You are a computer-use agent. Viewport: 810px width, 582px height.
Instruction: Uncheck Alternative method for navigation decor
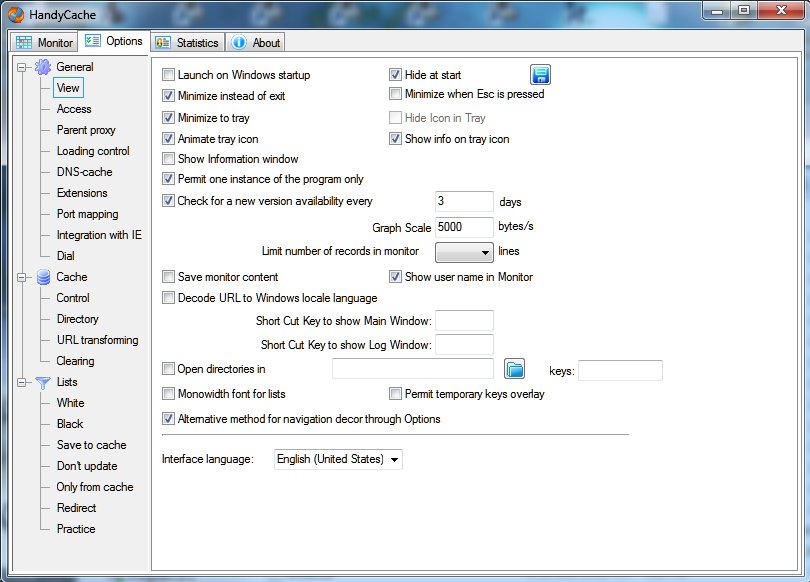(x=168, y=419)
